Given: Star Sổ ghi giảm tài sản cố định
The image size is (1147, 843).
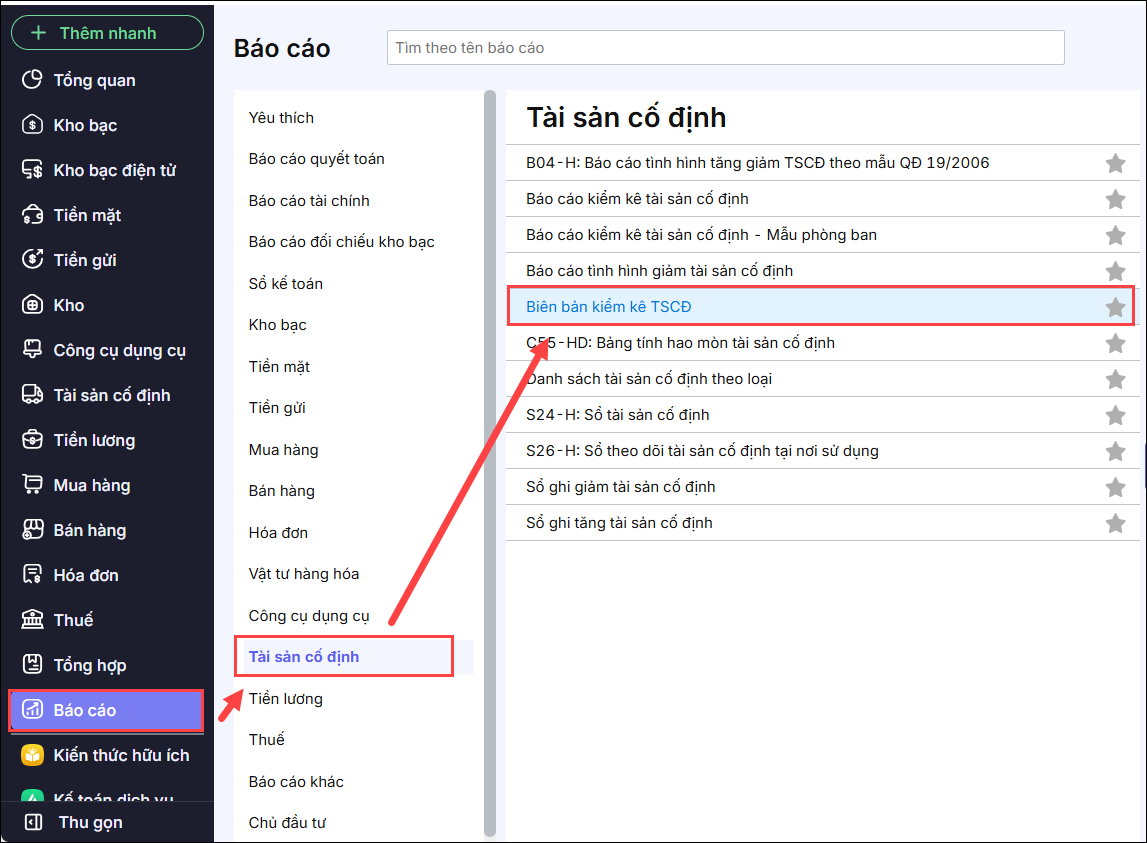Looking at the screenshot, I should (1115, 487).
